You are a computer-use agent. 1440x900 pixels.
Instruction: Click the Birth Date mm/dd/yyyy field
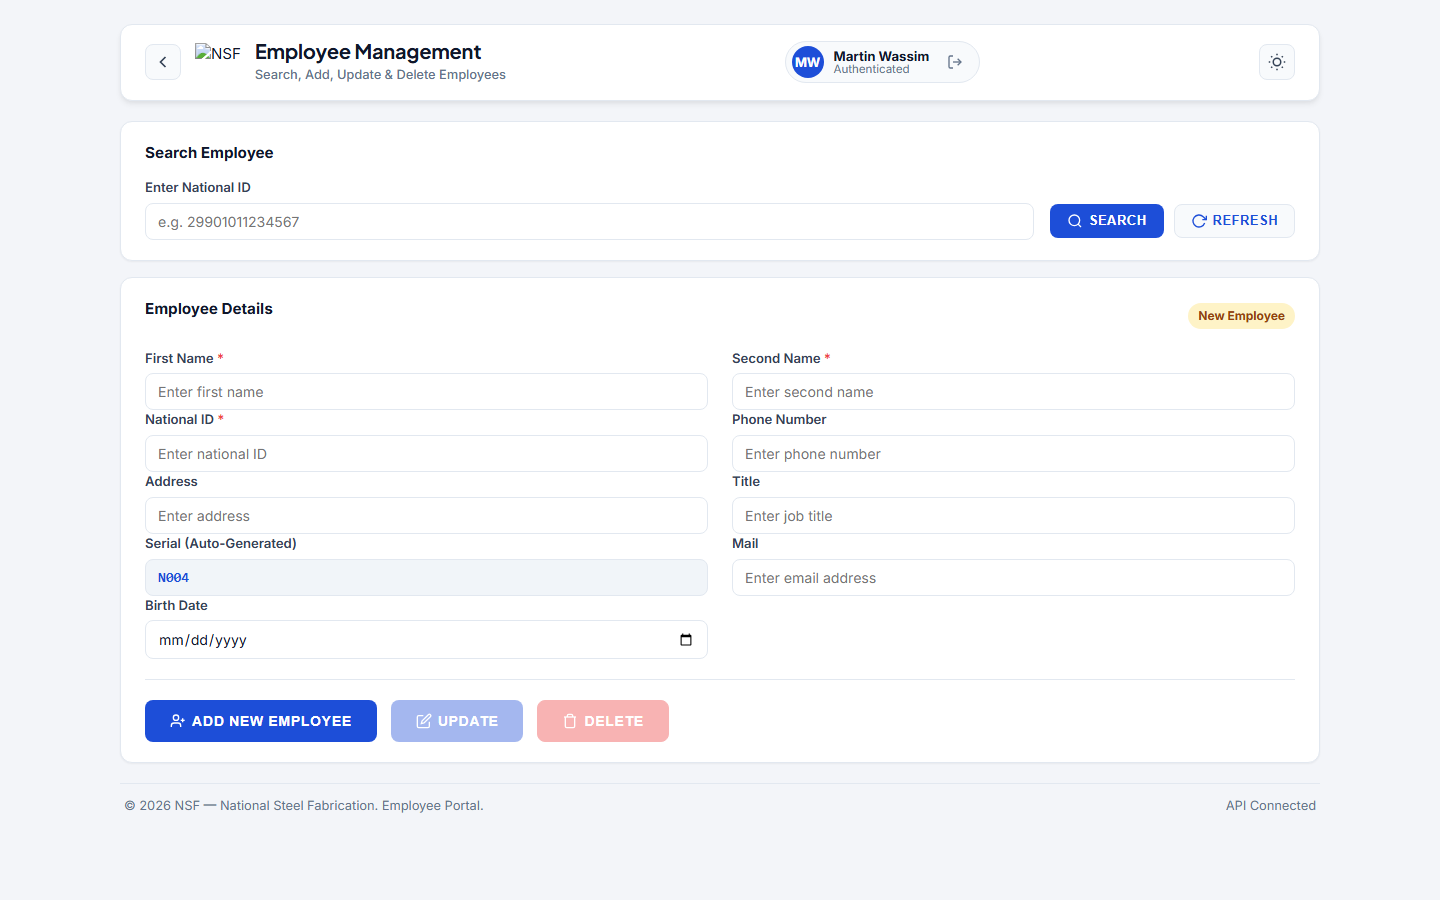point(426,640)
